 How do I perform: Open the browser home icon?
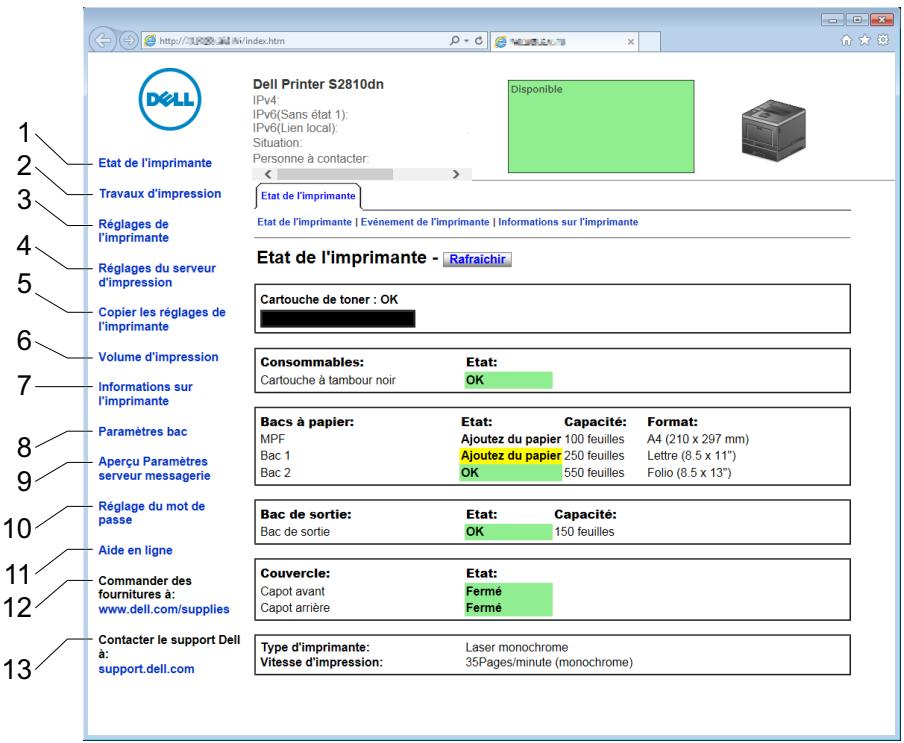(846, 40)
